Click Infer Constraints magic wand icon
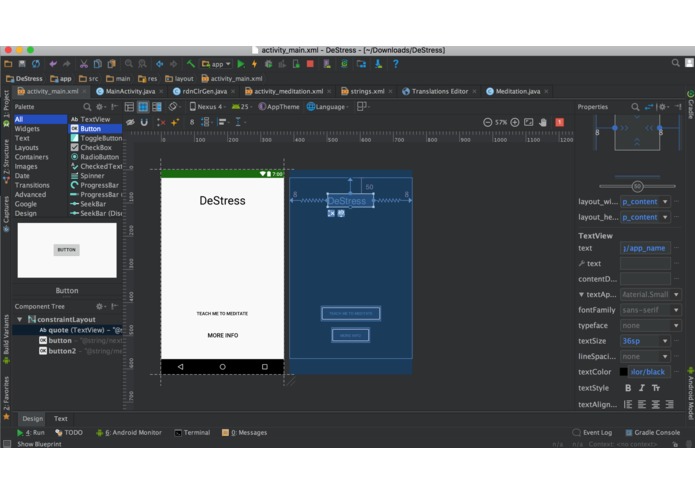This screenshot has height=494, width=695. 175,122
